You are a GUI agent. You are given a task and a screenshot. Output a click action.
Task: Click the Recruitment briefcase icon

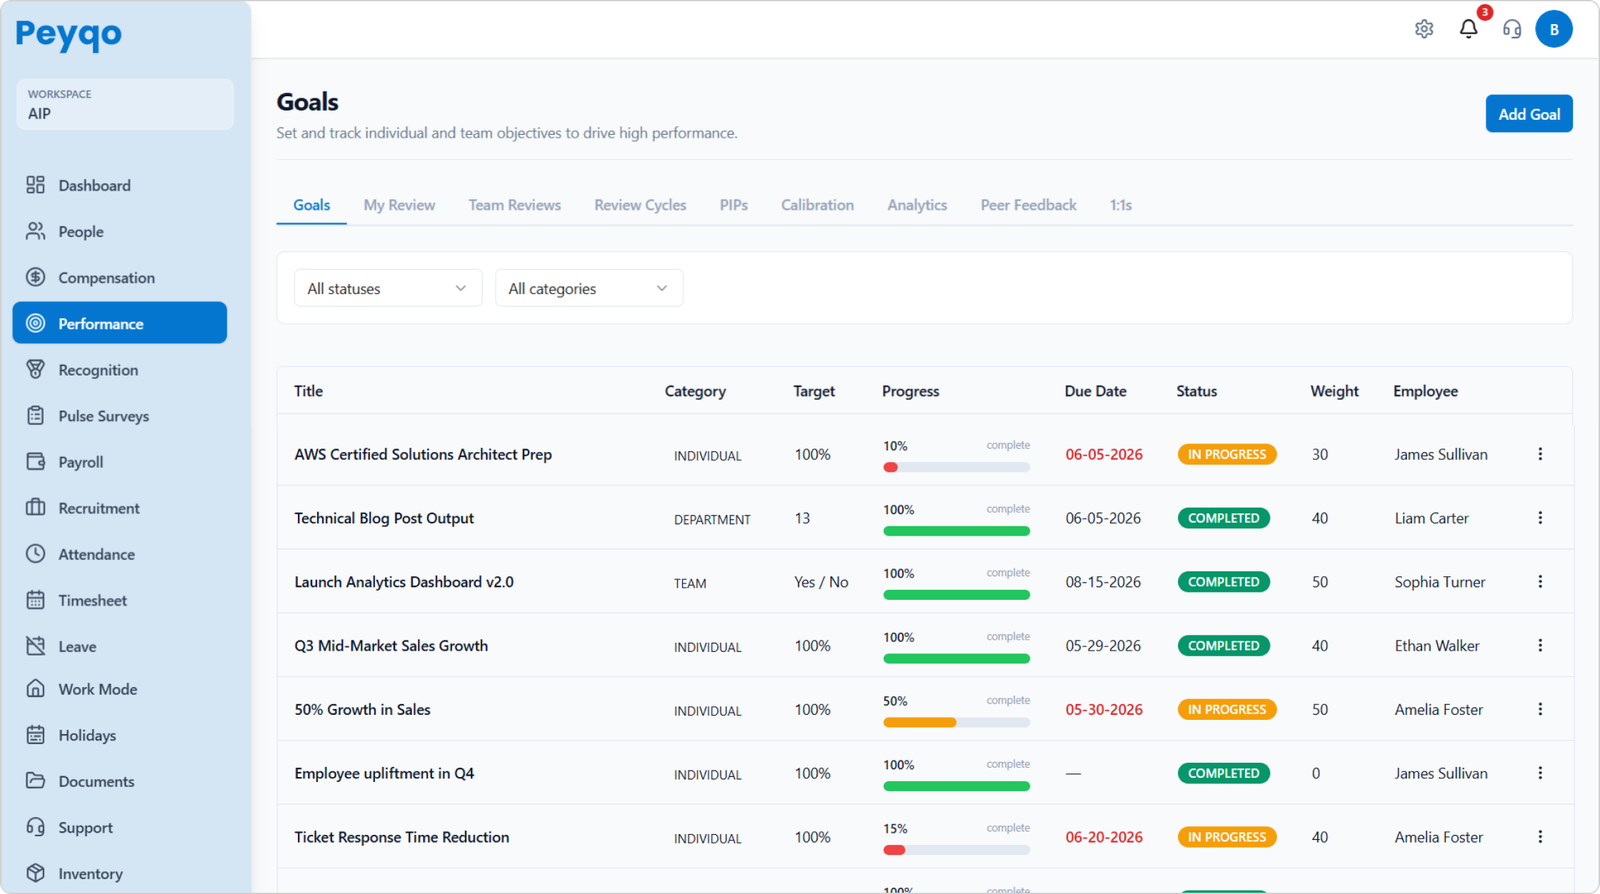pos(36,507)
